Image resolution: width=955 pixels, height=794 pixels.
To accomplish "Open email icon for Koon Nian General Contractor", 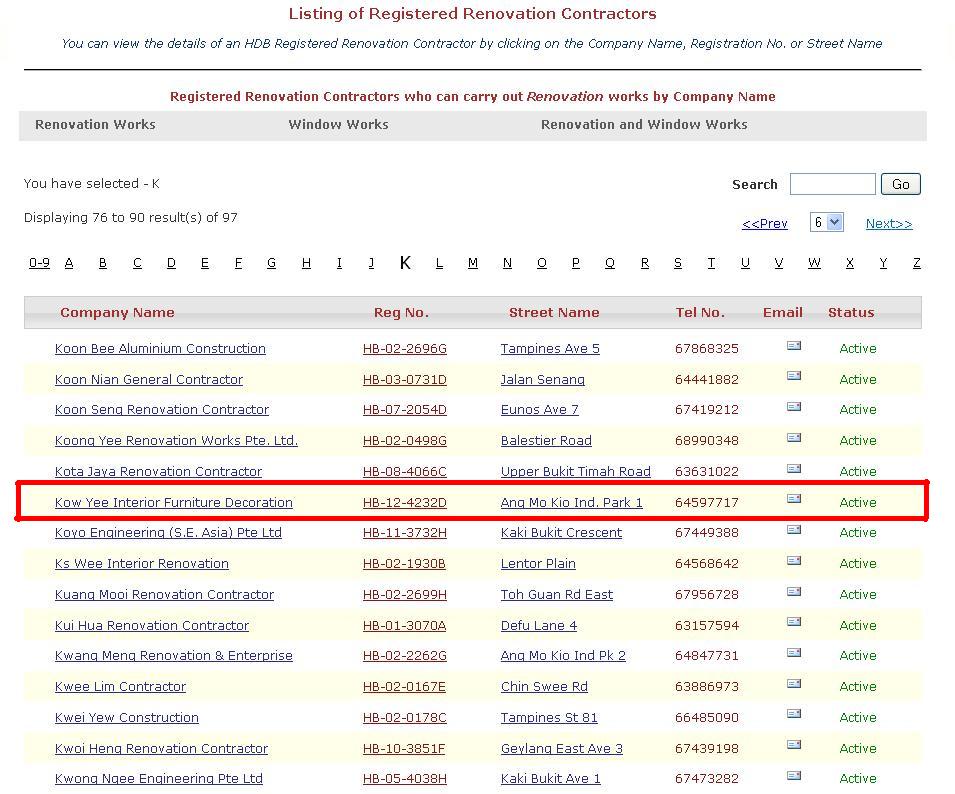I will (794, 376).
